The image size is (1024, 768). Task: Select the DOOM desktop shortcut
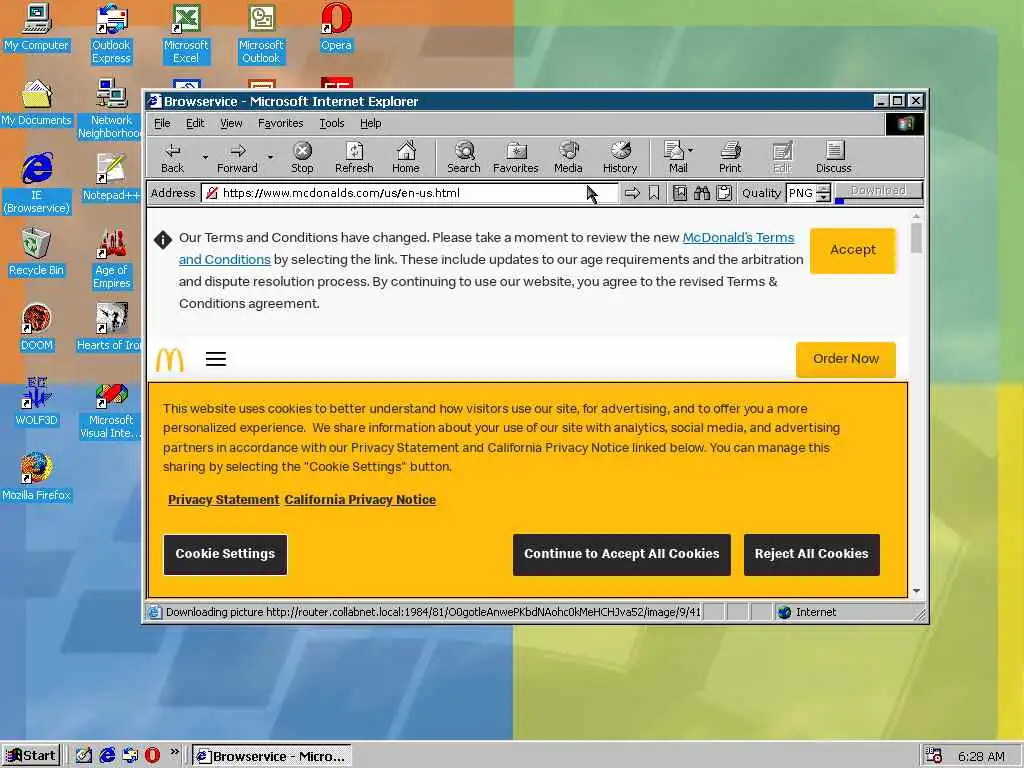coord(37,328)
